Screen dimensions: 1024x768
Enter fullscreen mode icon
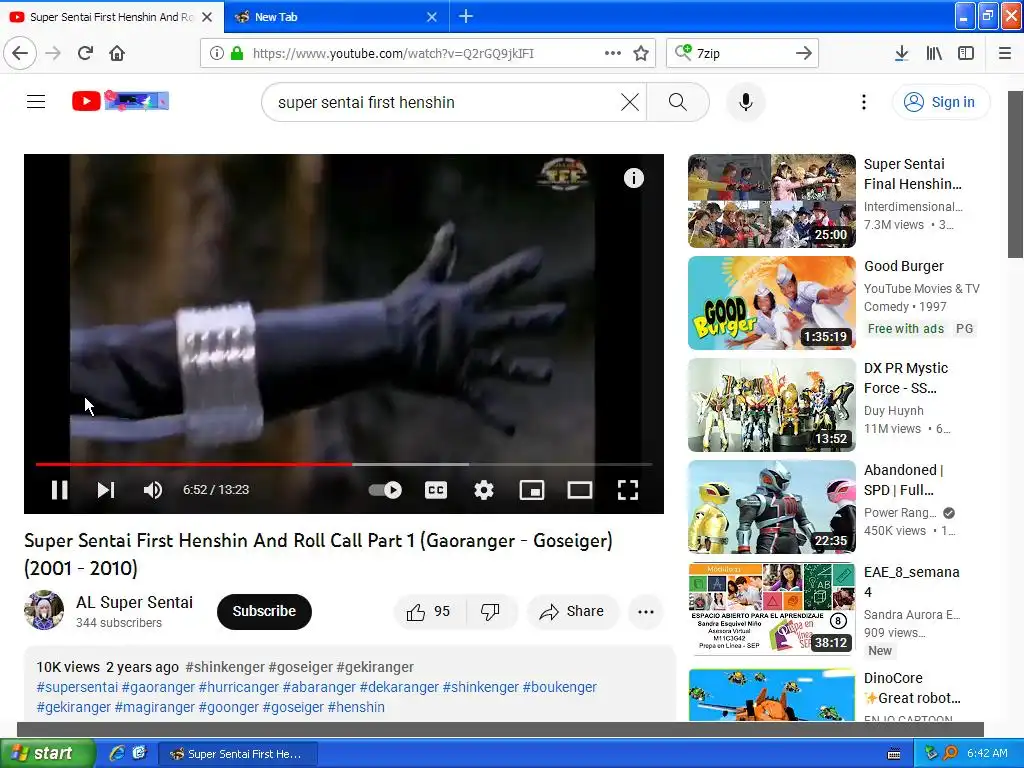pyautogui.click(x=628, y=490)
